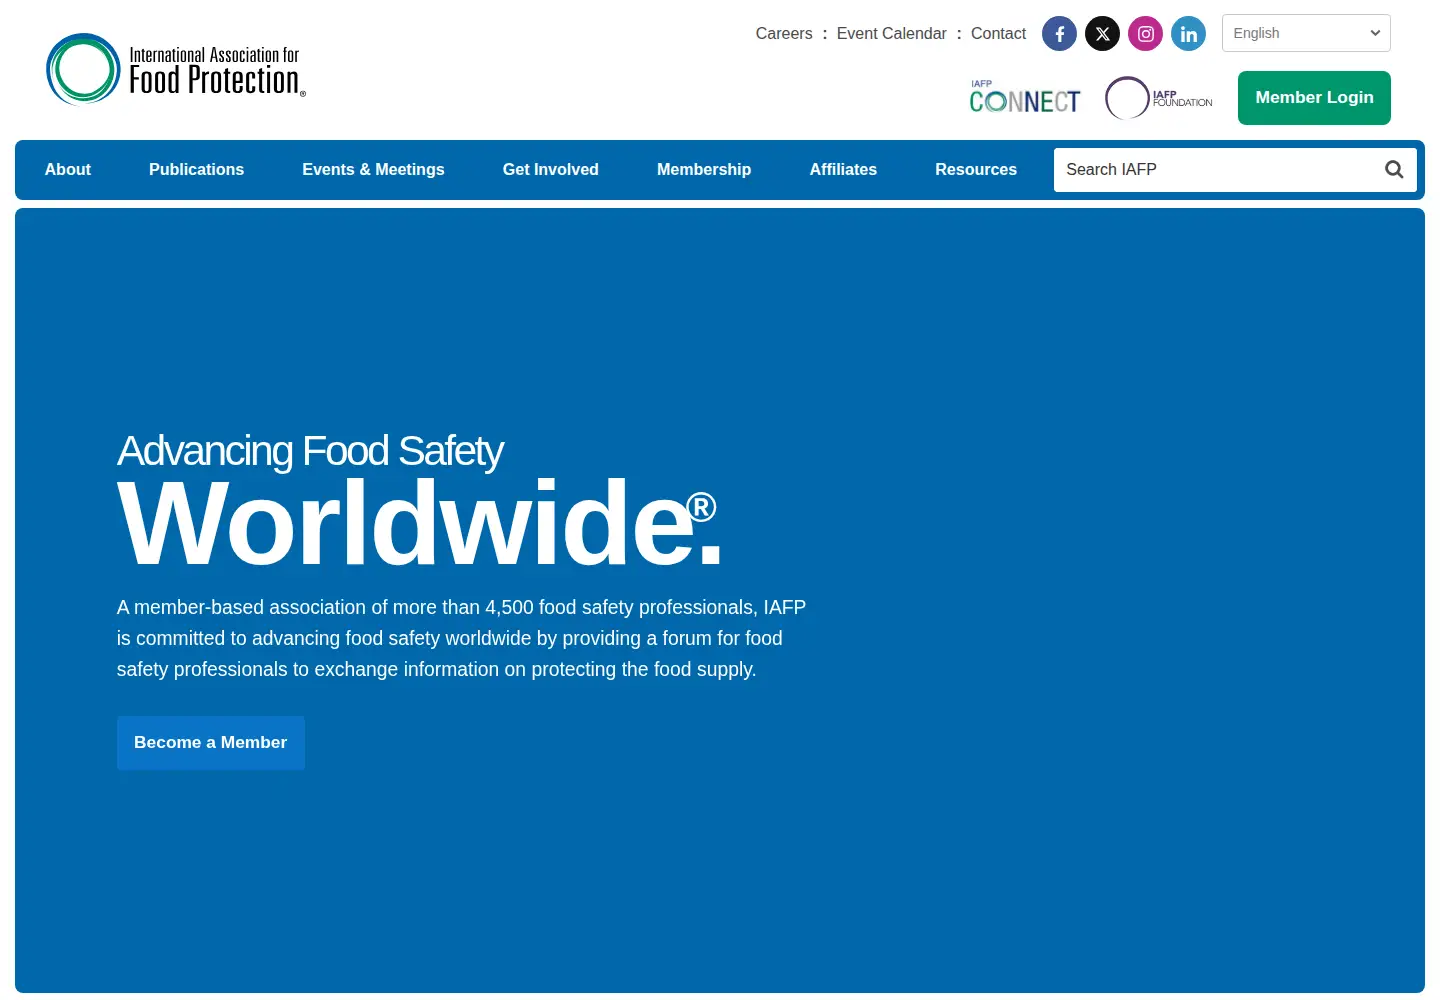Follow the Event Calendar link
Viewport: 1440px width, 1000px height.
(891, 34)
